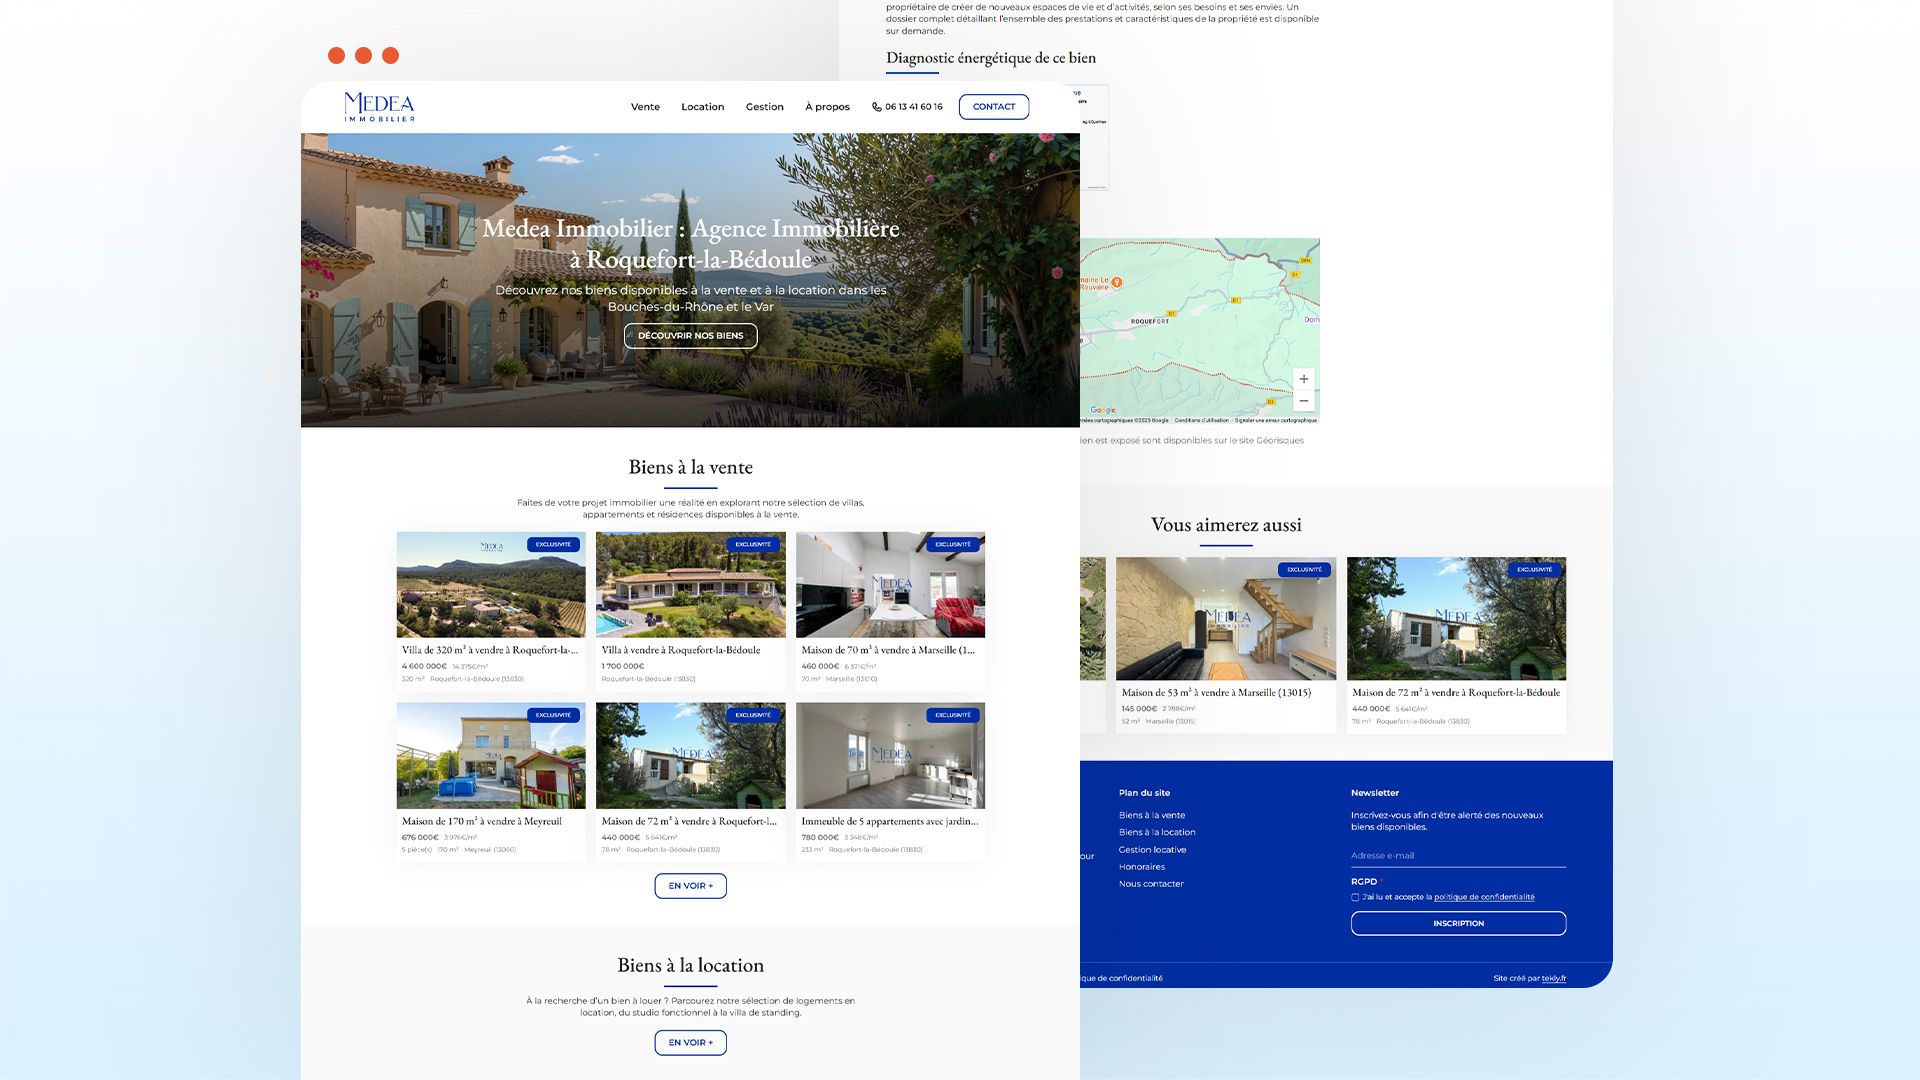This screenshot has height=1080, width=1920.
Task: Open the Maison de 53 m² Marseille thumbnail
Action: pos(1225,619)
